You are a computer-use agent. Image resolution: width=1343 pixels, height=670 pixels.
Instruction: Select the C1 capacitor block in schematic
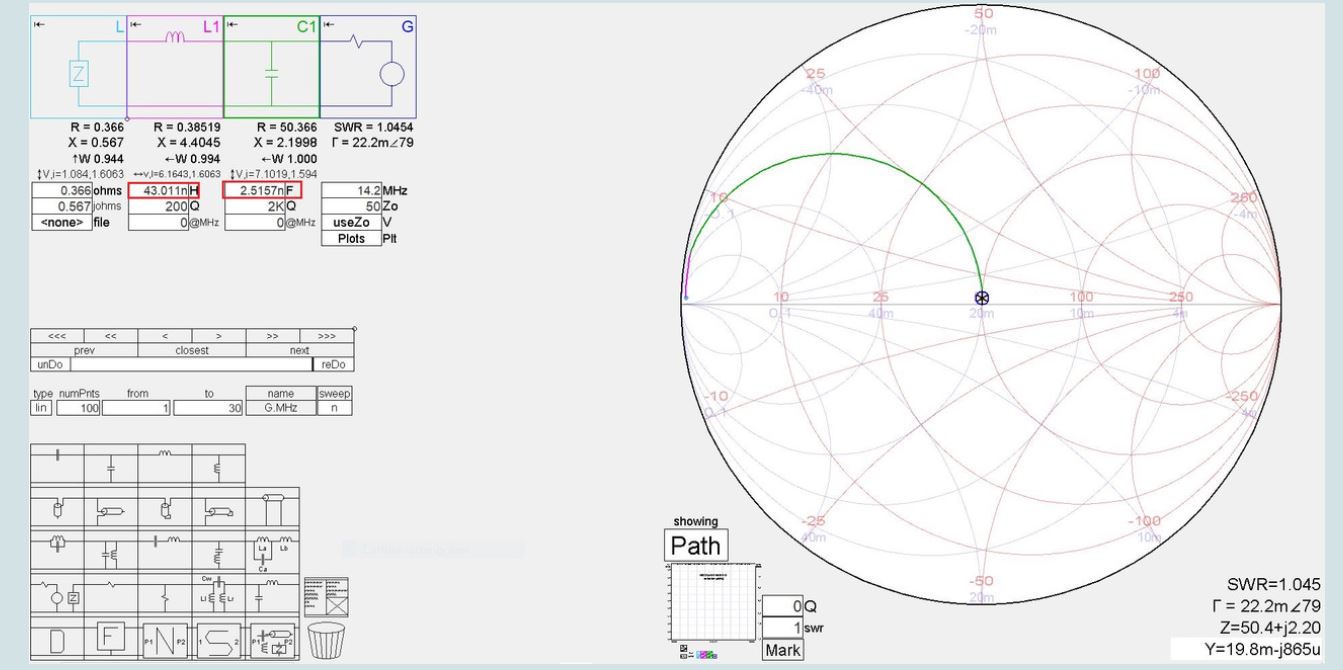point(271,68)
